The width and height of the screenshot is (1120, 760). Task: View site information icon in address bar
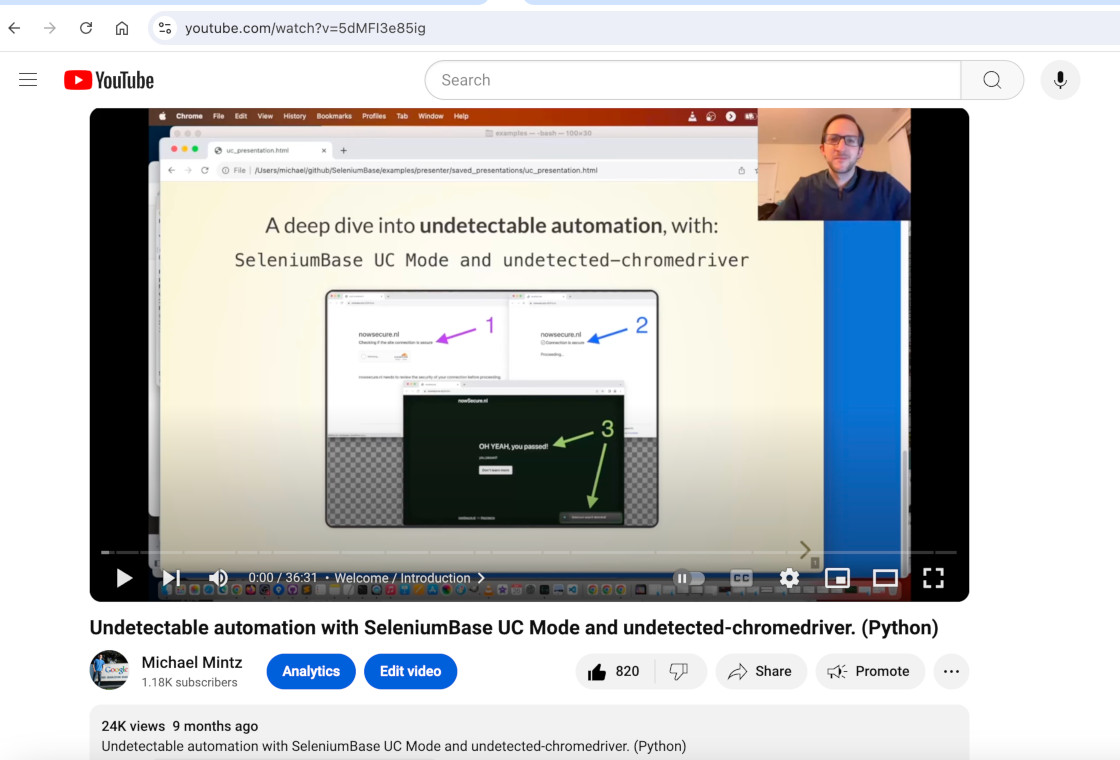pyautogui.click(x=165, y=28)
